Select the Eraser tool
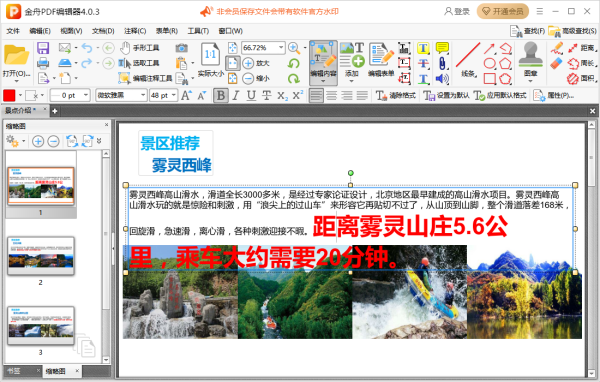The image size is (600, 382). (x=556, y=64)
